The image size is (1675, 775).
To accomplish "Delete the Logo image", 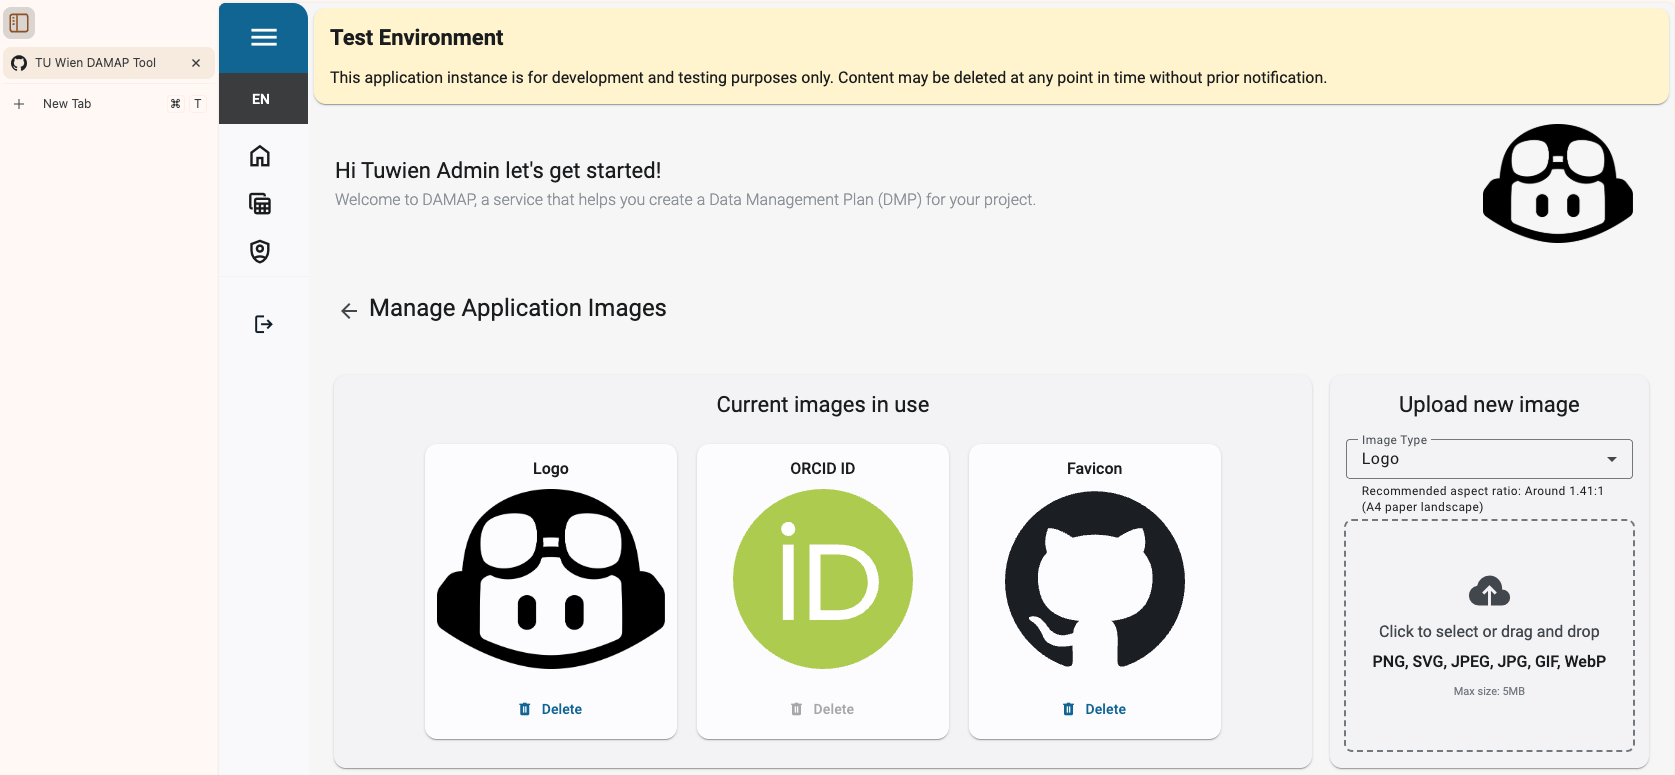I will tap(550, 709).
